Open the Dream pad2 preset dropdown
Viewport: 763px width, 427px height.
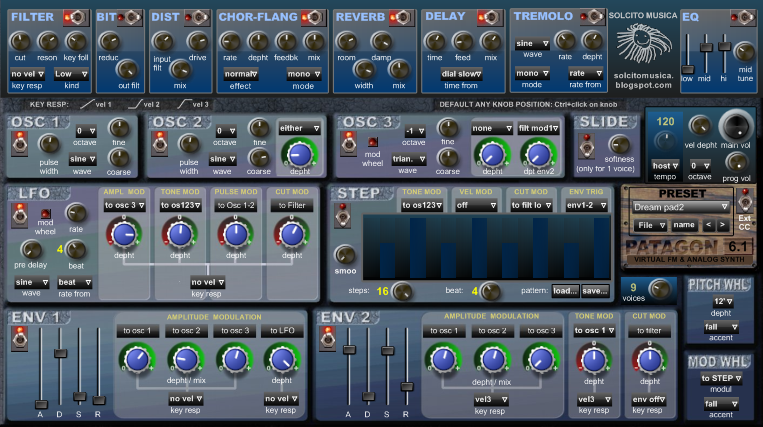[x=680, y=207]
